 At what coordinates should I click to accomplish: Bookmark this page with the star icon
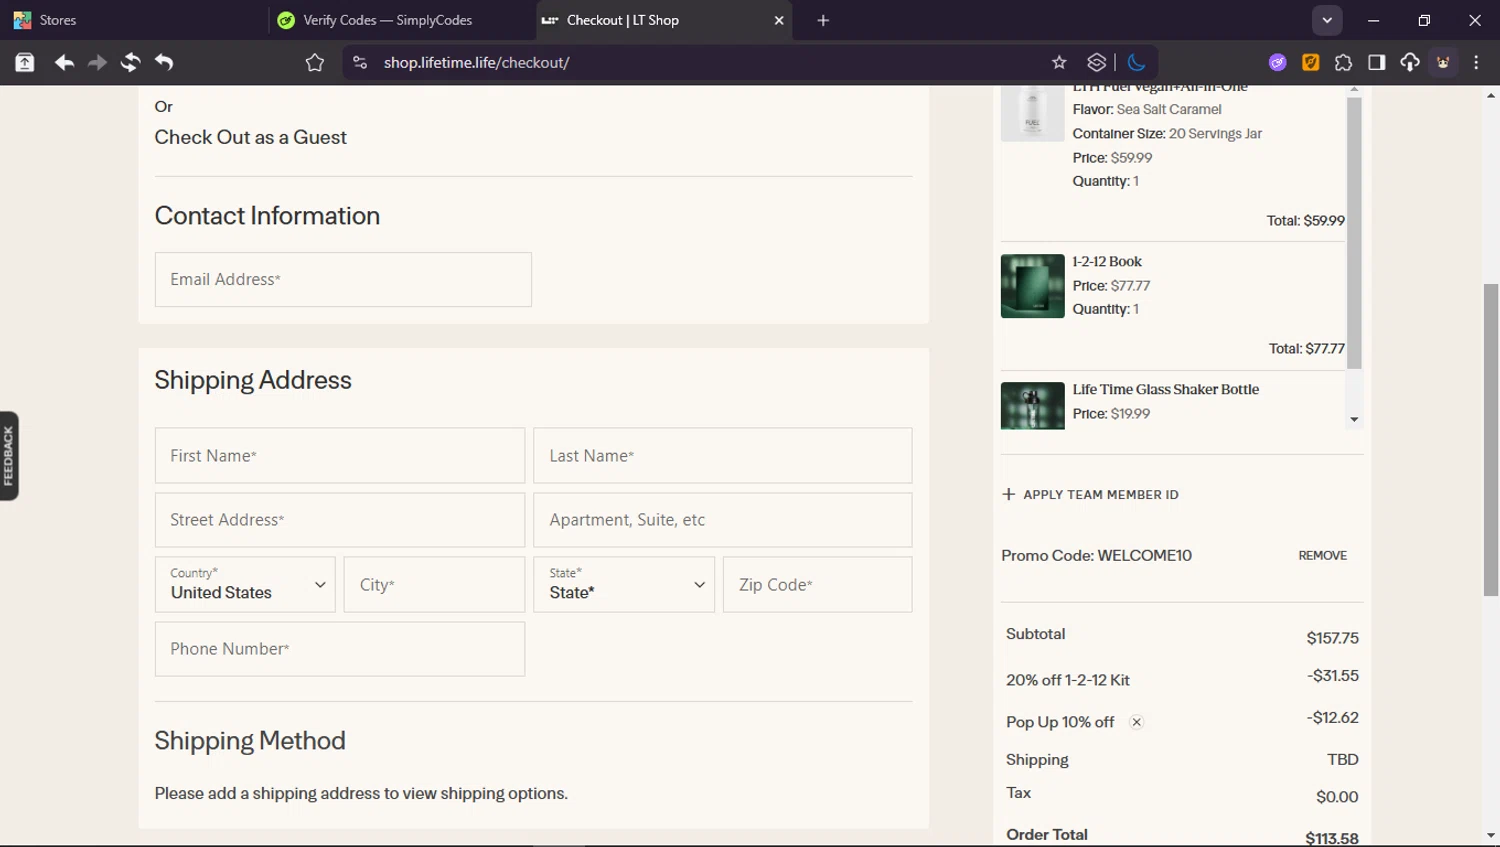[x=1059, y=62]
